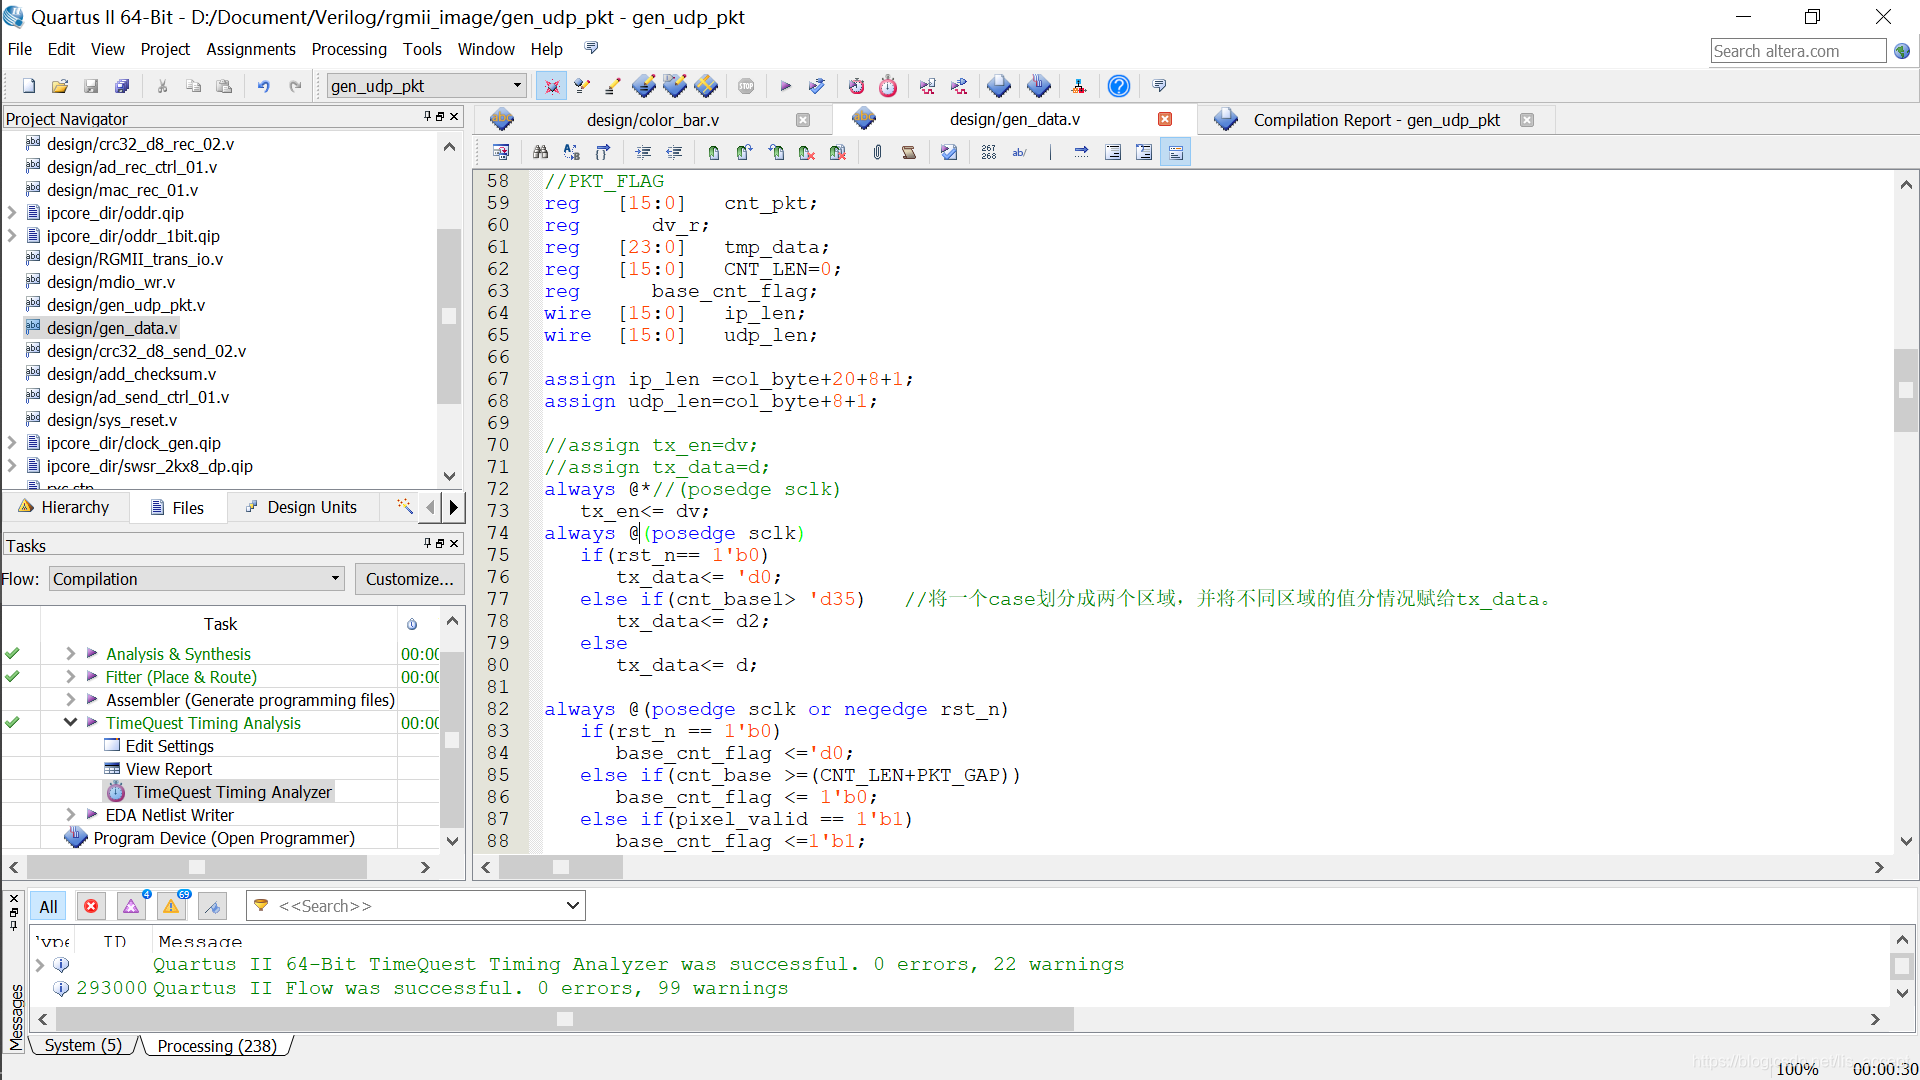
Task: Open the Processing menu
Action: pos(349,49)
